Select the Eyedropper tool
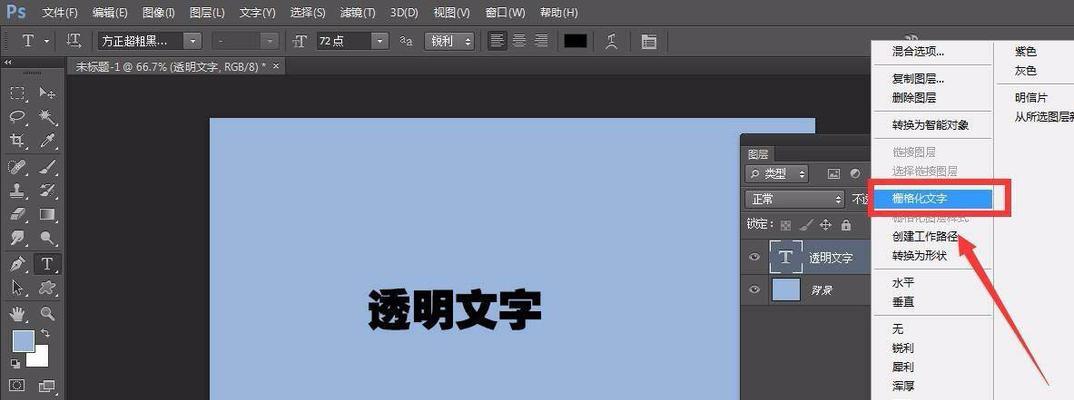1074x400 pixels. (x=47, y=140)
